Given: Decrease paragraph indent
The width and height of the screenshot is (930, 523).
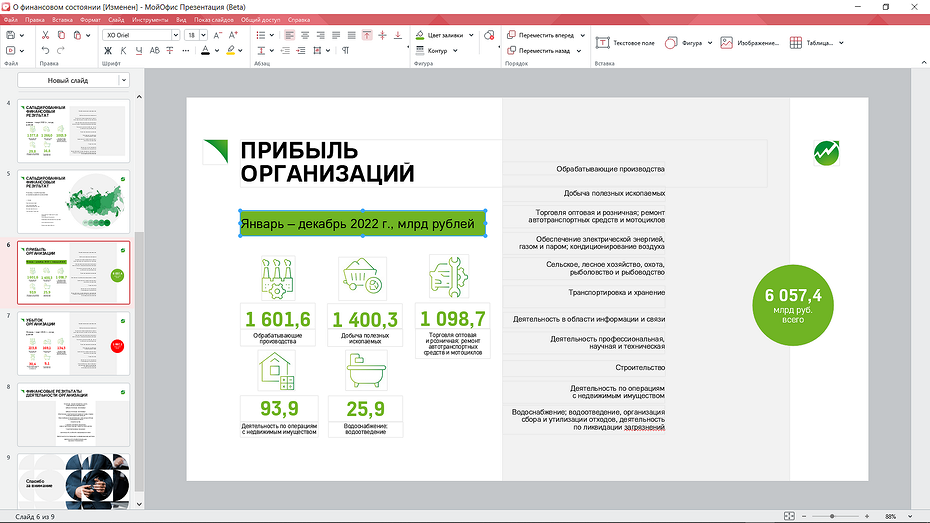Looking at the screenshot, I should (x=285, y=51).
